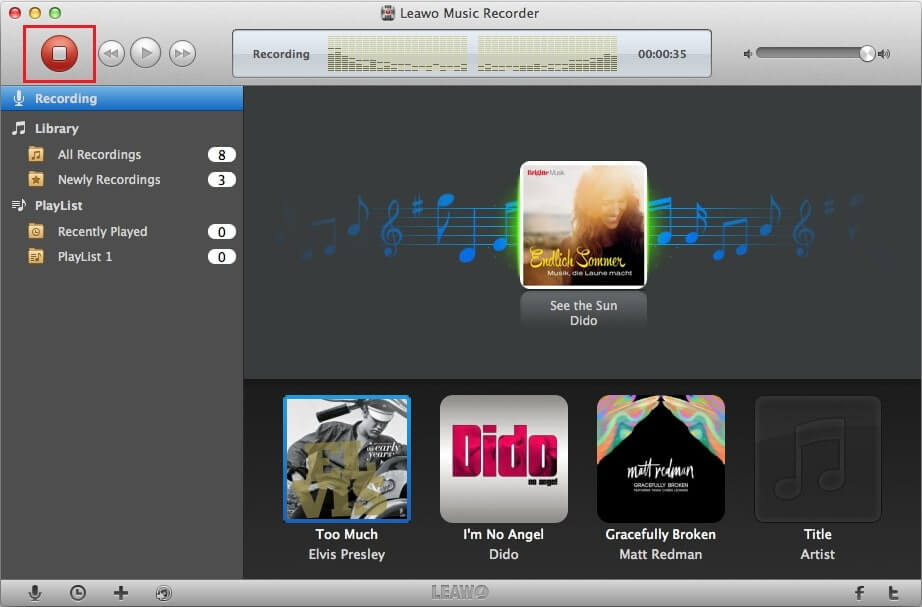Click the volume slider handle
The image size is (922, 607).
click(867, 54)
